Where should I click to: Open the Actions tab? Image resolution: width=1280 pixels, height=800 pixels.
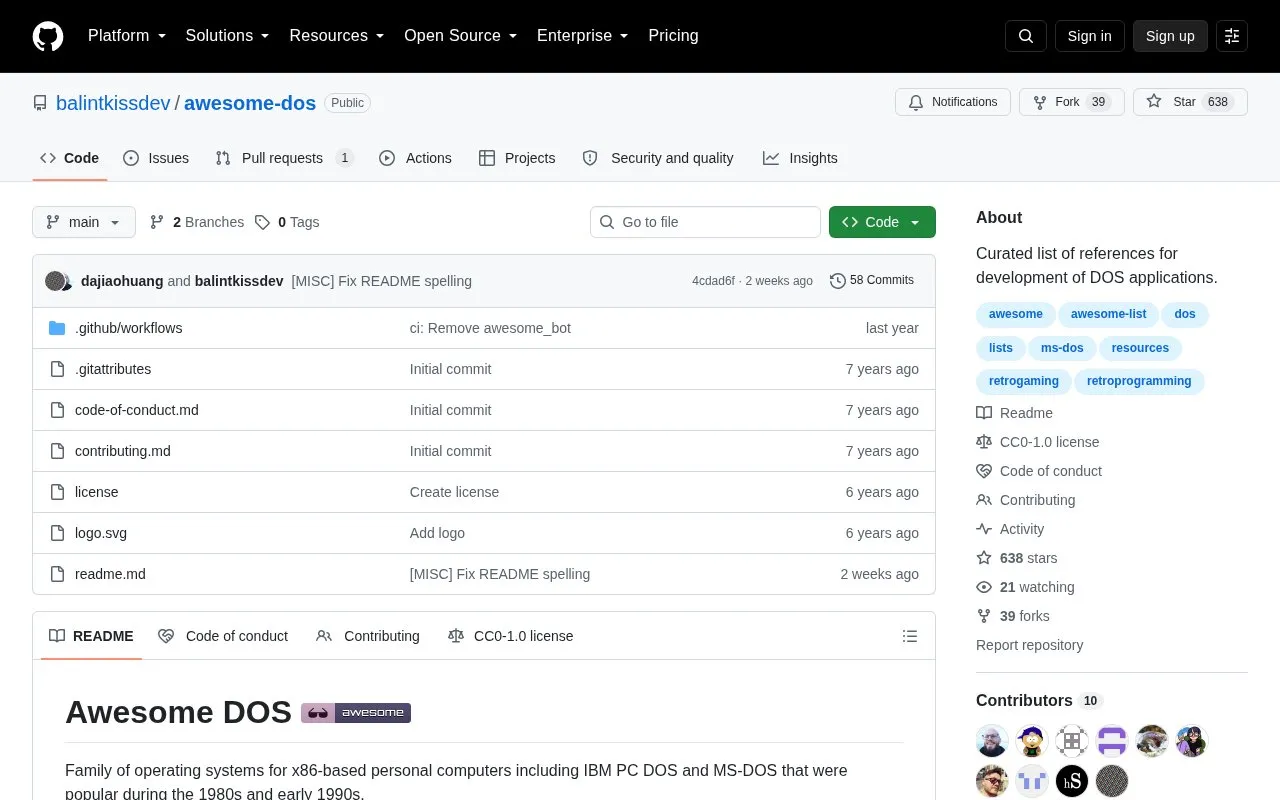[x=415, y=158]
